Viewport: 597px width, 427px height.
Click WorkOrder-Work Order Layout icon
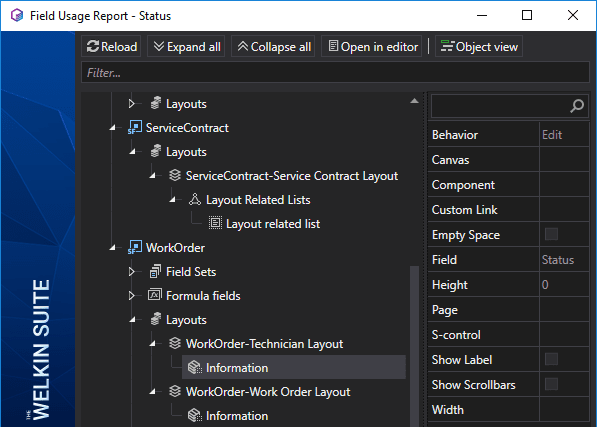pos(175,391)
